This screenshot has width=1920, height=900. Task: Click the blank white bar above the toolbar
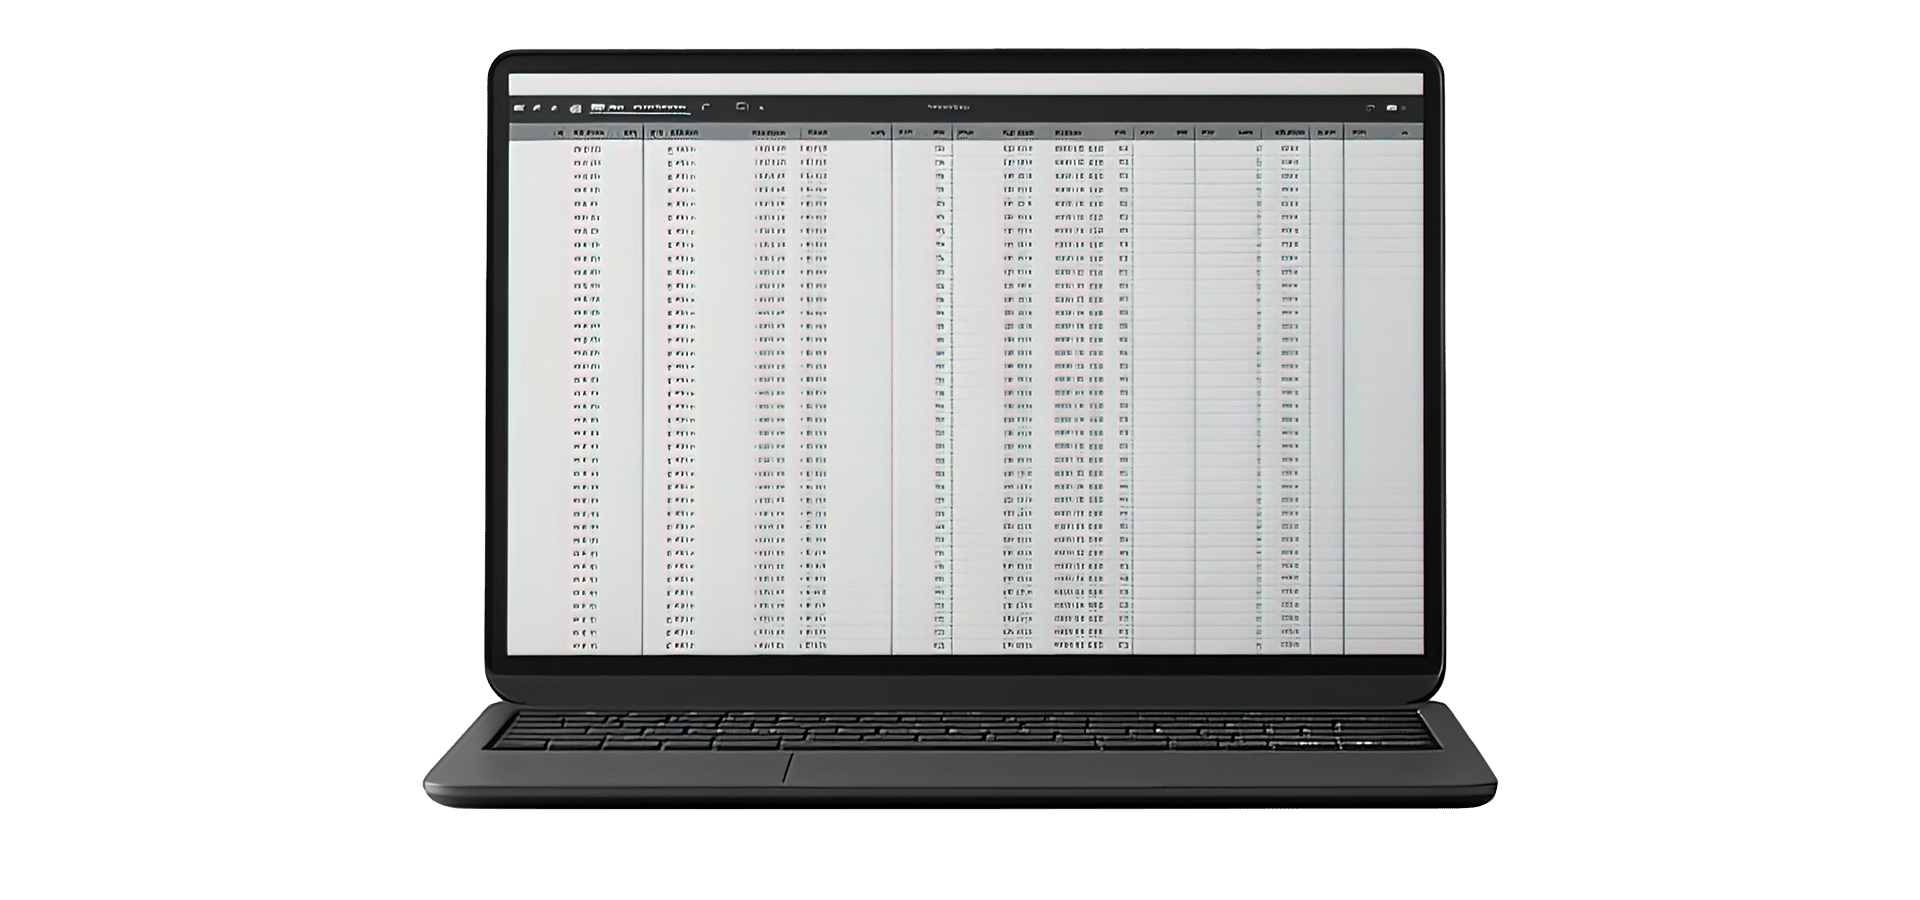coord(965,84)
